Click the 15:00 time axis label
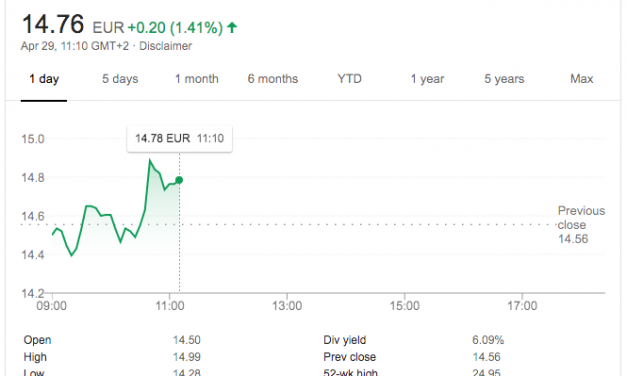The height and width of the screenshot is (376, 627). coord(404,306)
